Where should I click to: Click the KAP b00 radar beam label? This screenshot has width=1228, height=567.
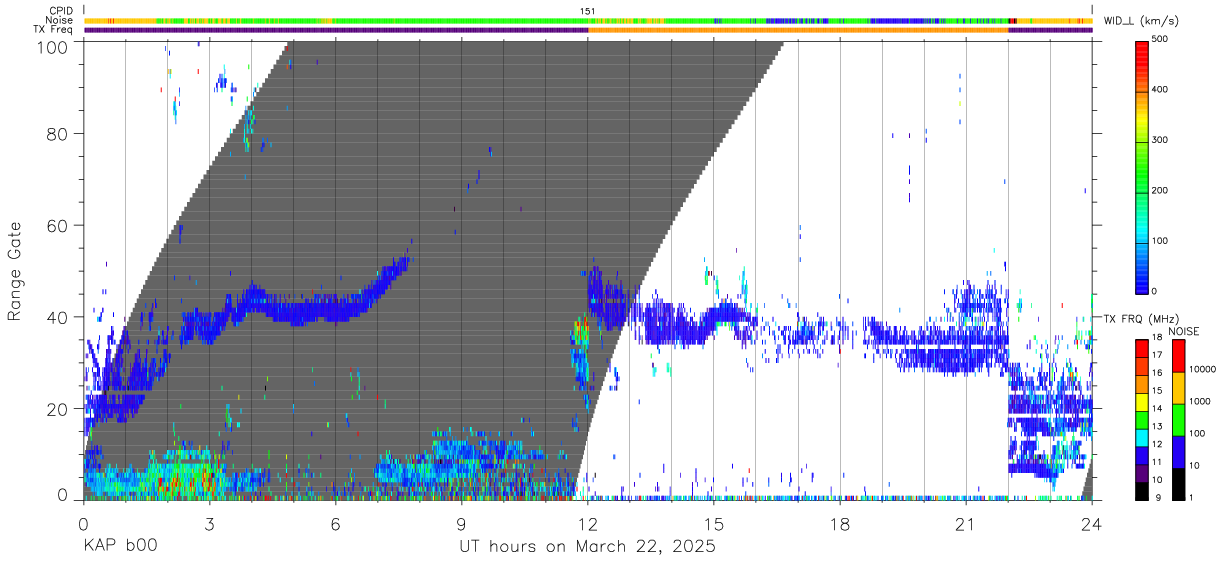pyautogui.click(x=120, y=547)
